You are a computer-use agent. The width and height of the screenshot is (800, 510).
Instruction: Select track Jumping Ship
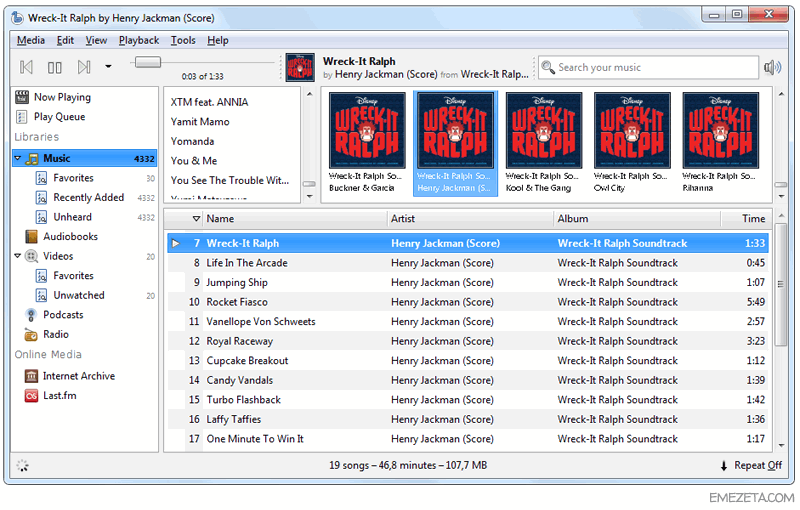(468, 283)
